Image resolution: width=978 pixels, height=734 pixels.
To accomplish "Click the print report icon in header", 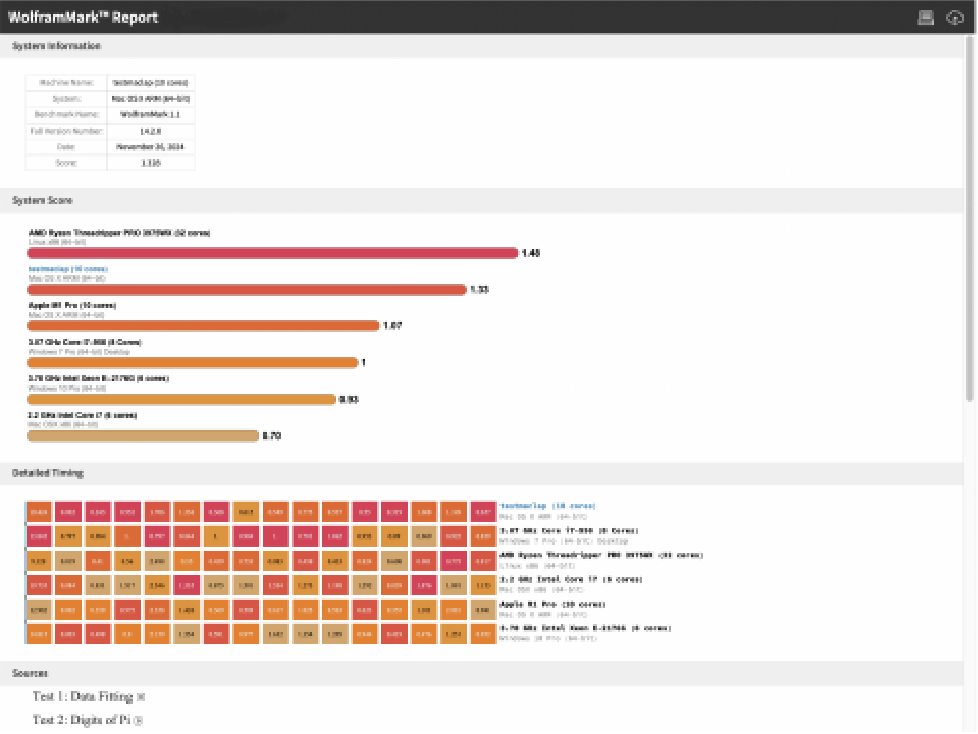I will [x=926, y=17].
